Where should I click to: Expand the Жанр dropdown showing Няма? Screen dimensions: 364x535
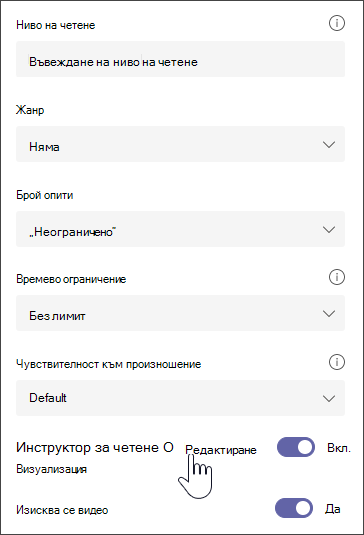click(x=180, y=144)
